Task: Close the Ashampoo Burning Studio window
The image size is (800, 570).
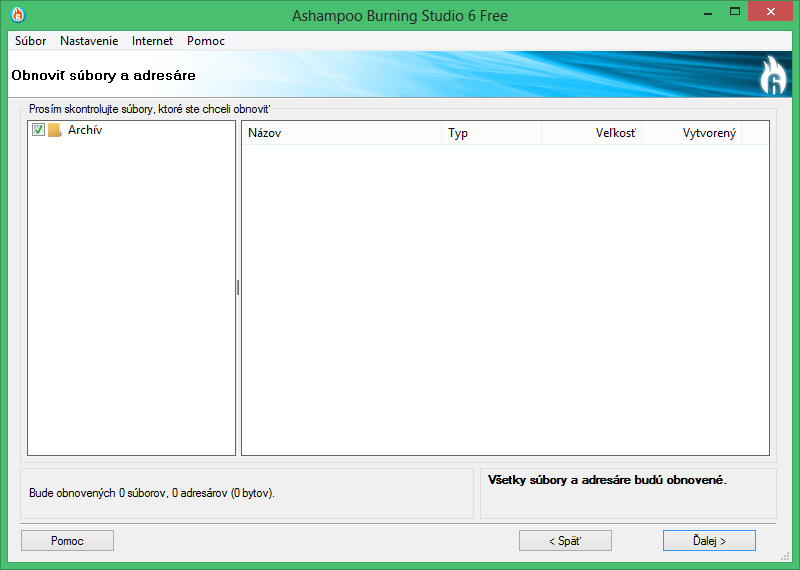Action: coord(770,11)
